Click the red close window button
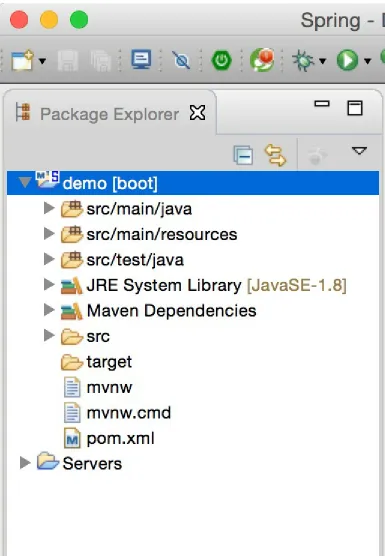Viewport: 385px width, 556px height. point(19,20)
